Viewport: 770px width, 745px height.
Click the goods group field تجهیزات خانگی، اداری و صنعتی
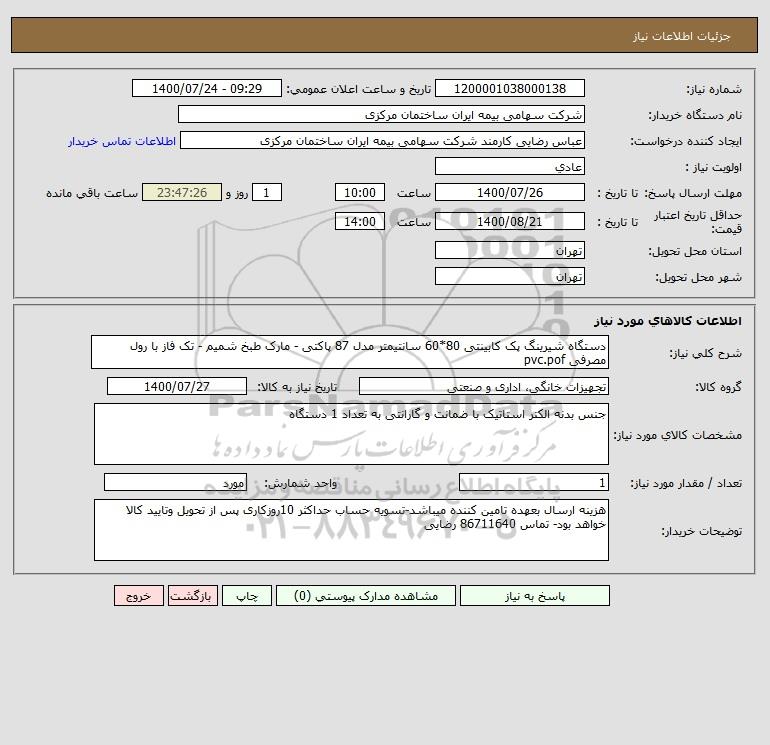[484, 386]
